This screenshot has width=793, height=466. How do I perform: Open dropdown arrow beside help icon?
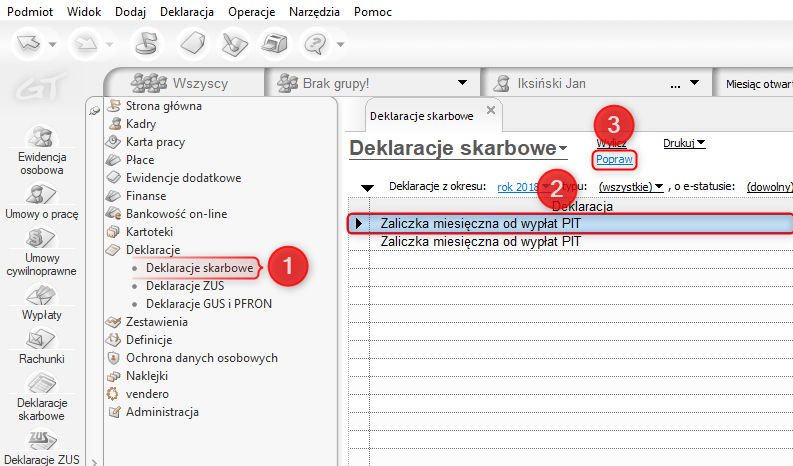(x=340, y=45)
